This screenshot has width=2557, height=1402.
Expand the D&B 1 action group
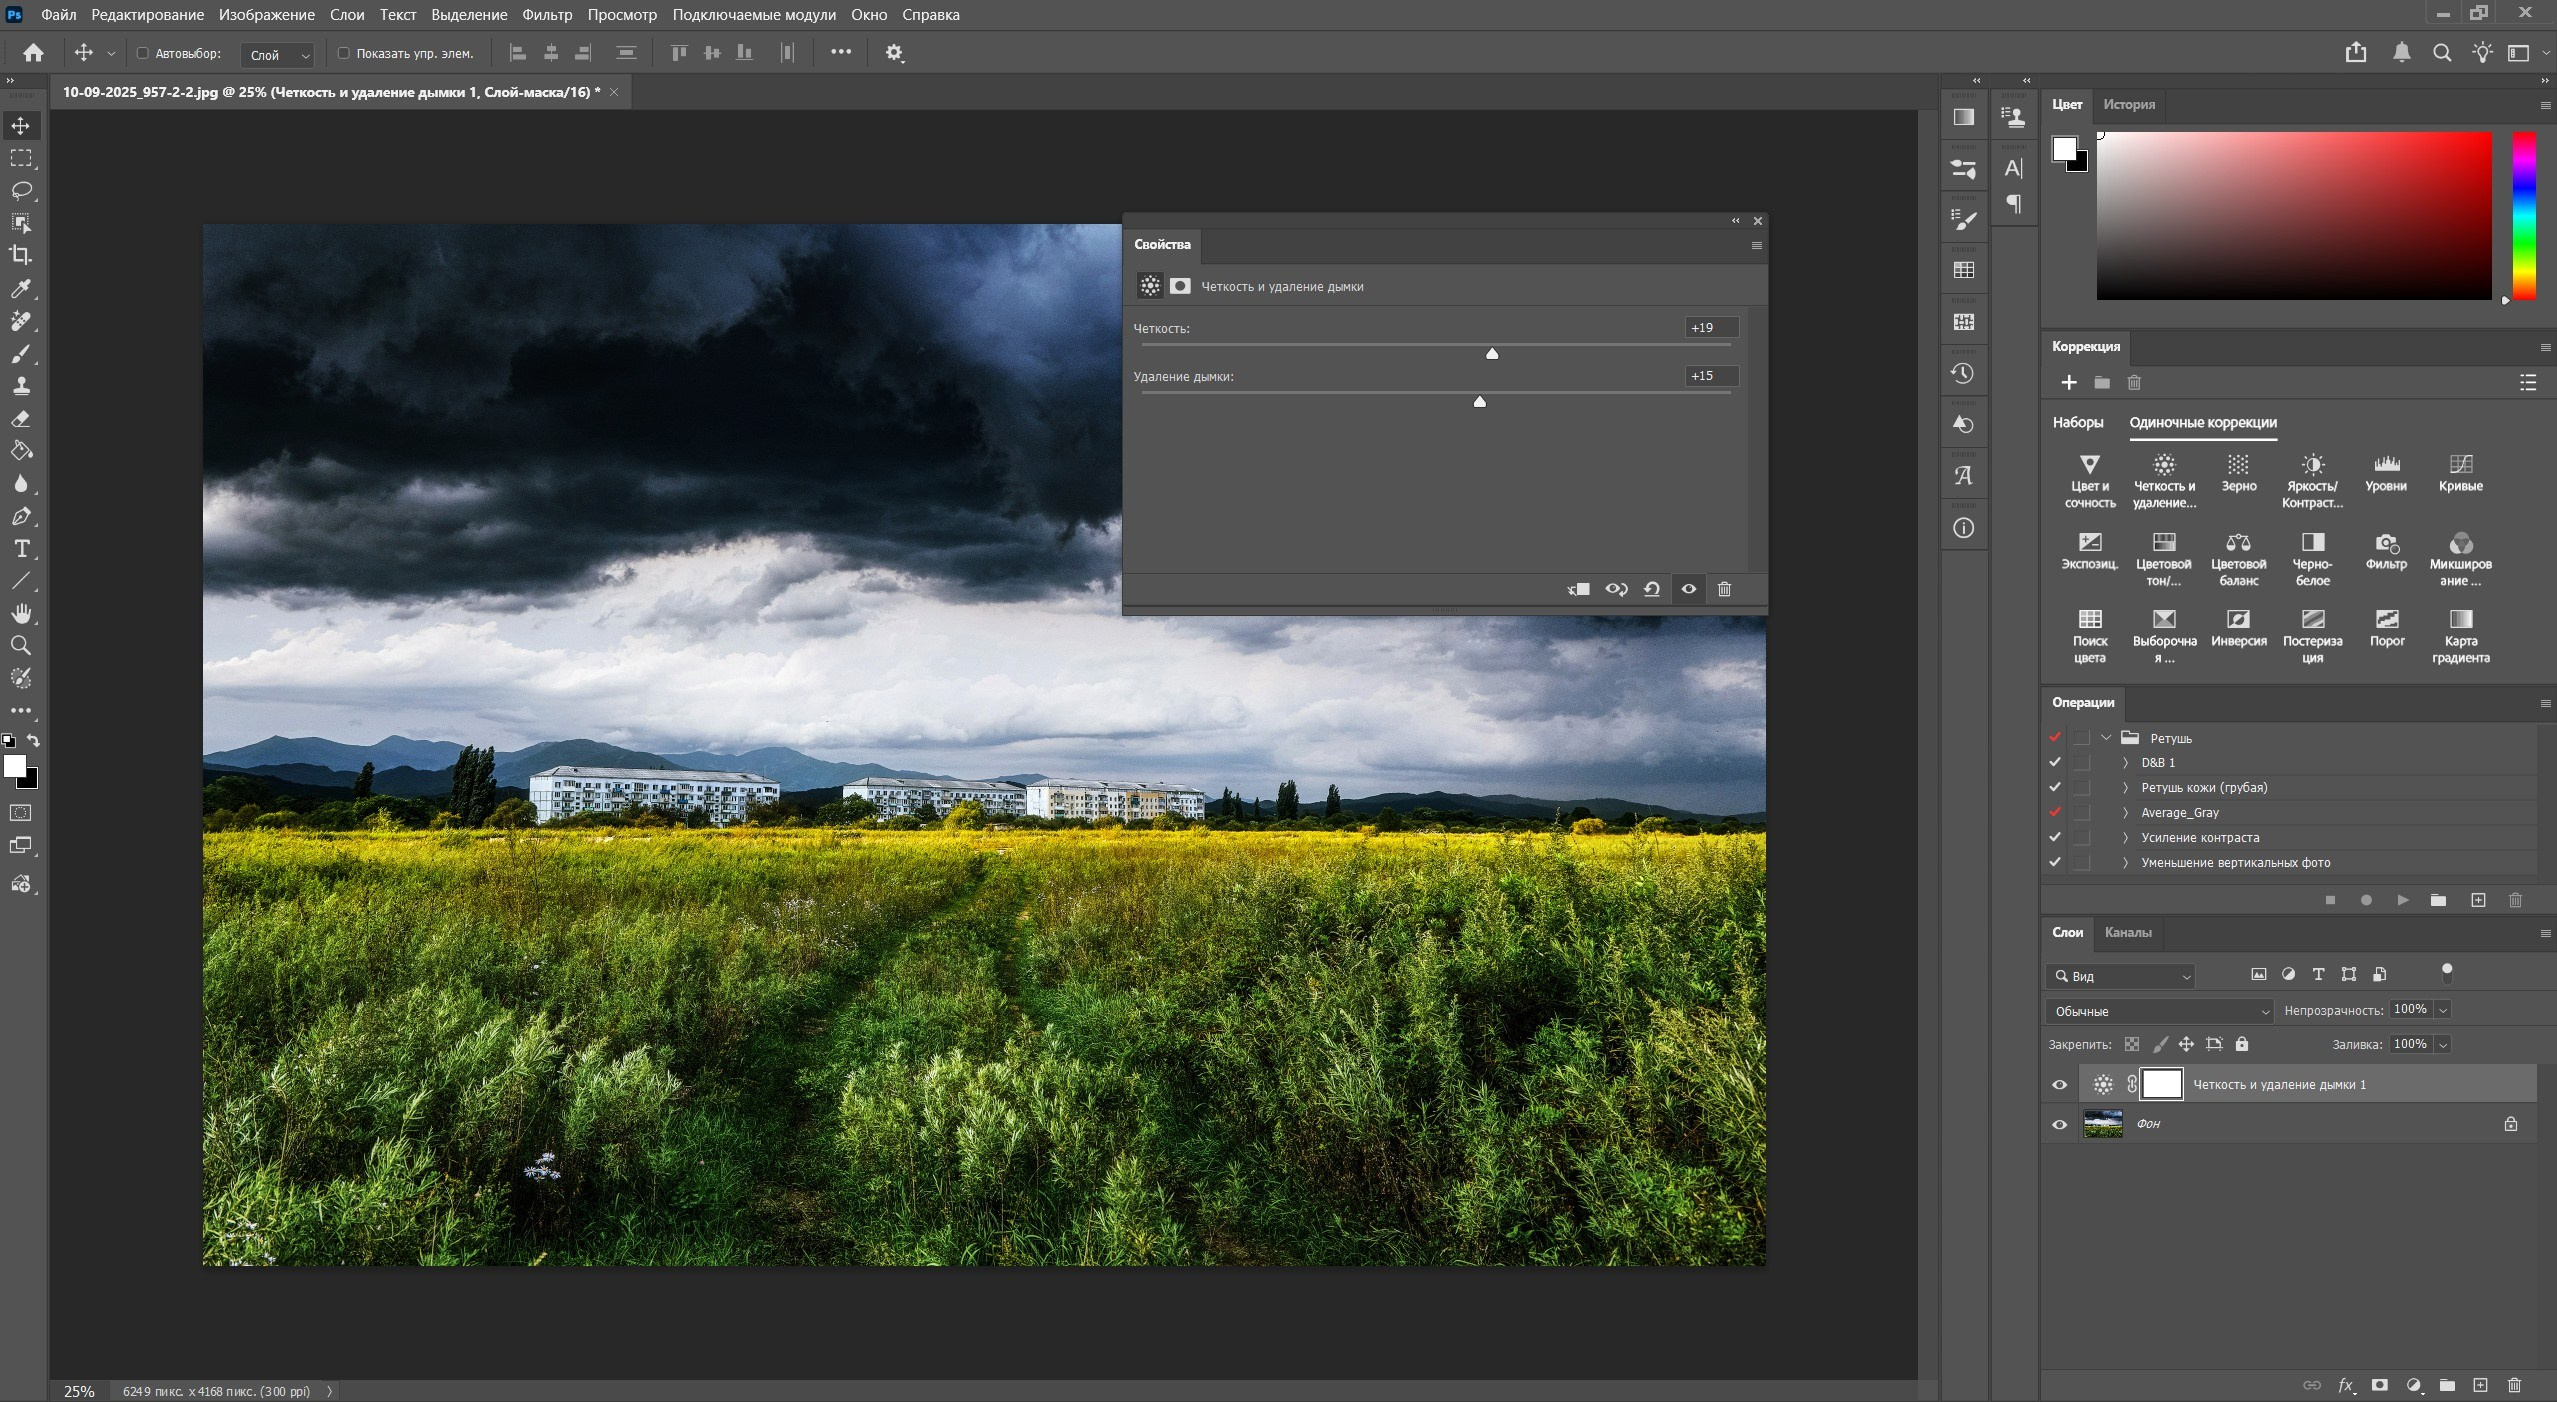click(x=2123, y=762)
